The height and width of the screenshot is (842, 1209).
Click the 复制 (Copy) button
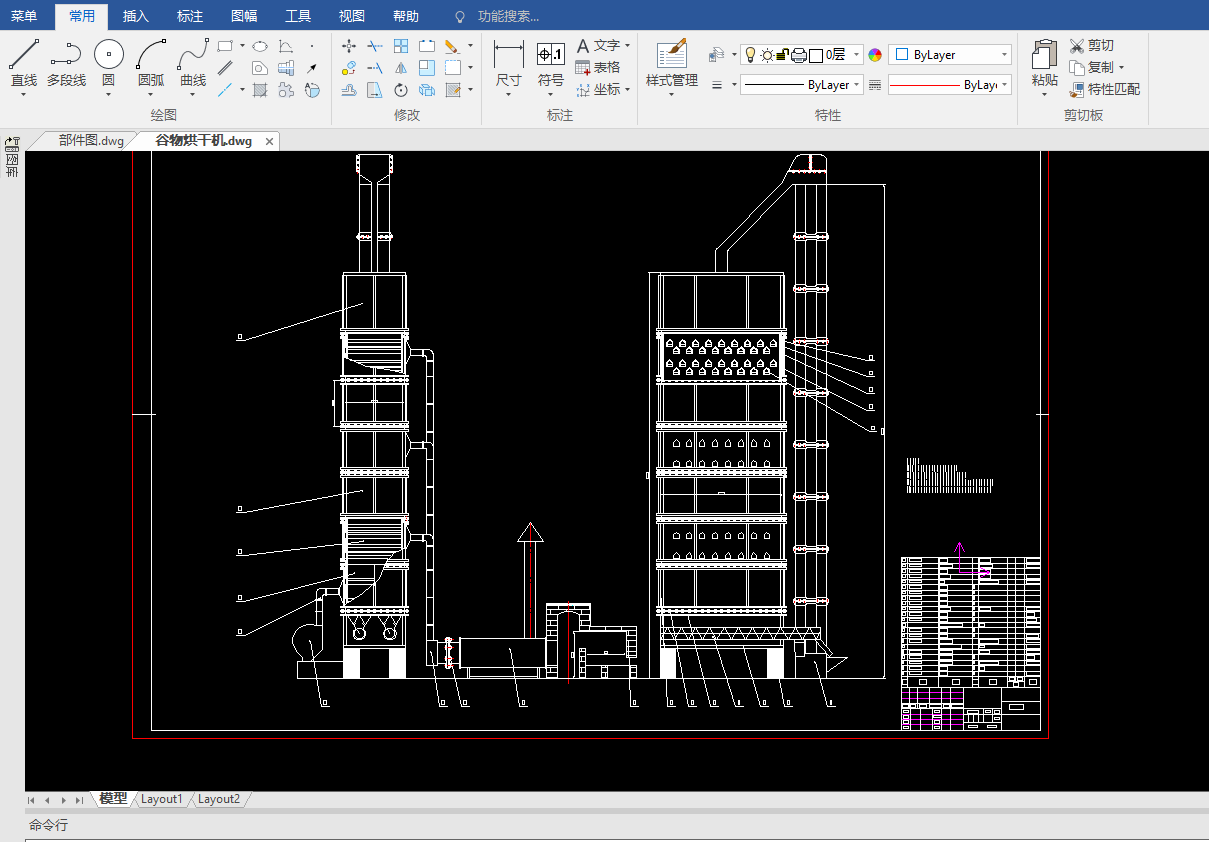click(x=1091, y=67)
